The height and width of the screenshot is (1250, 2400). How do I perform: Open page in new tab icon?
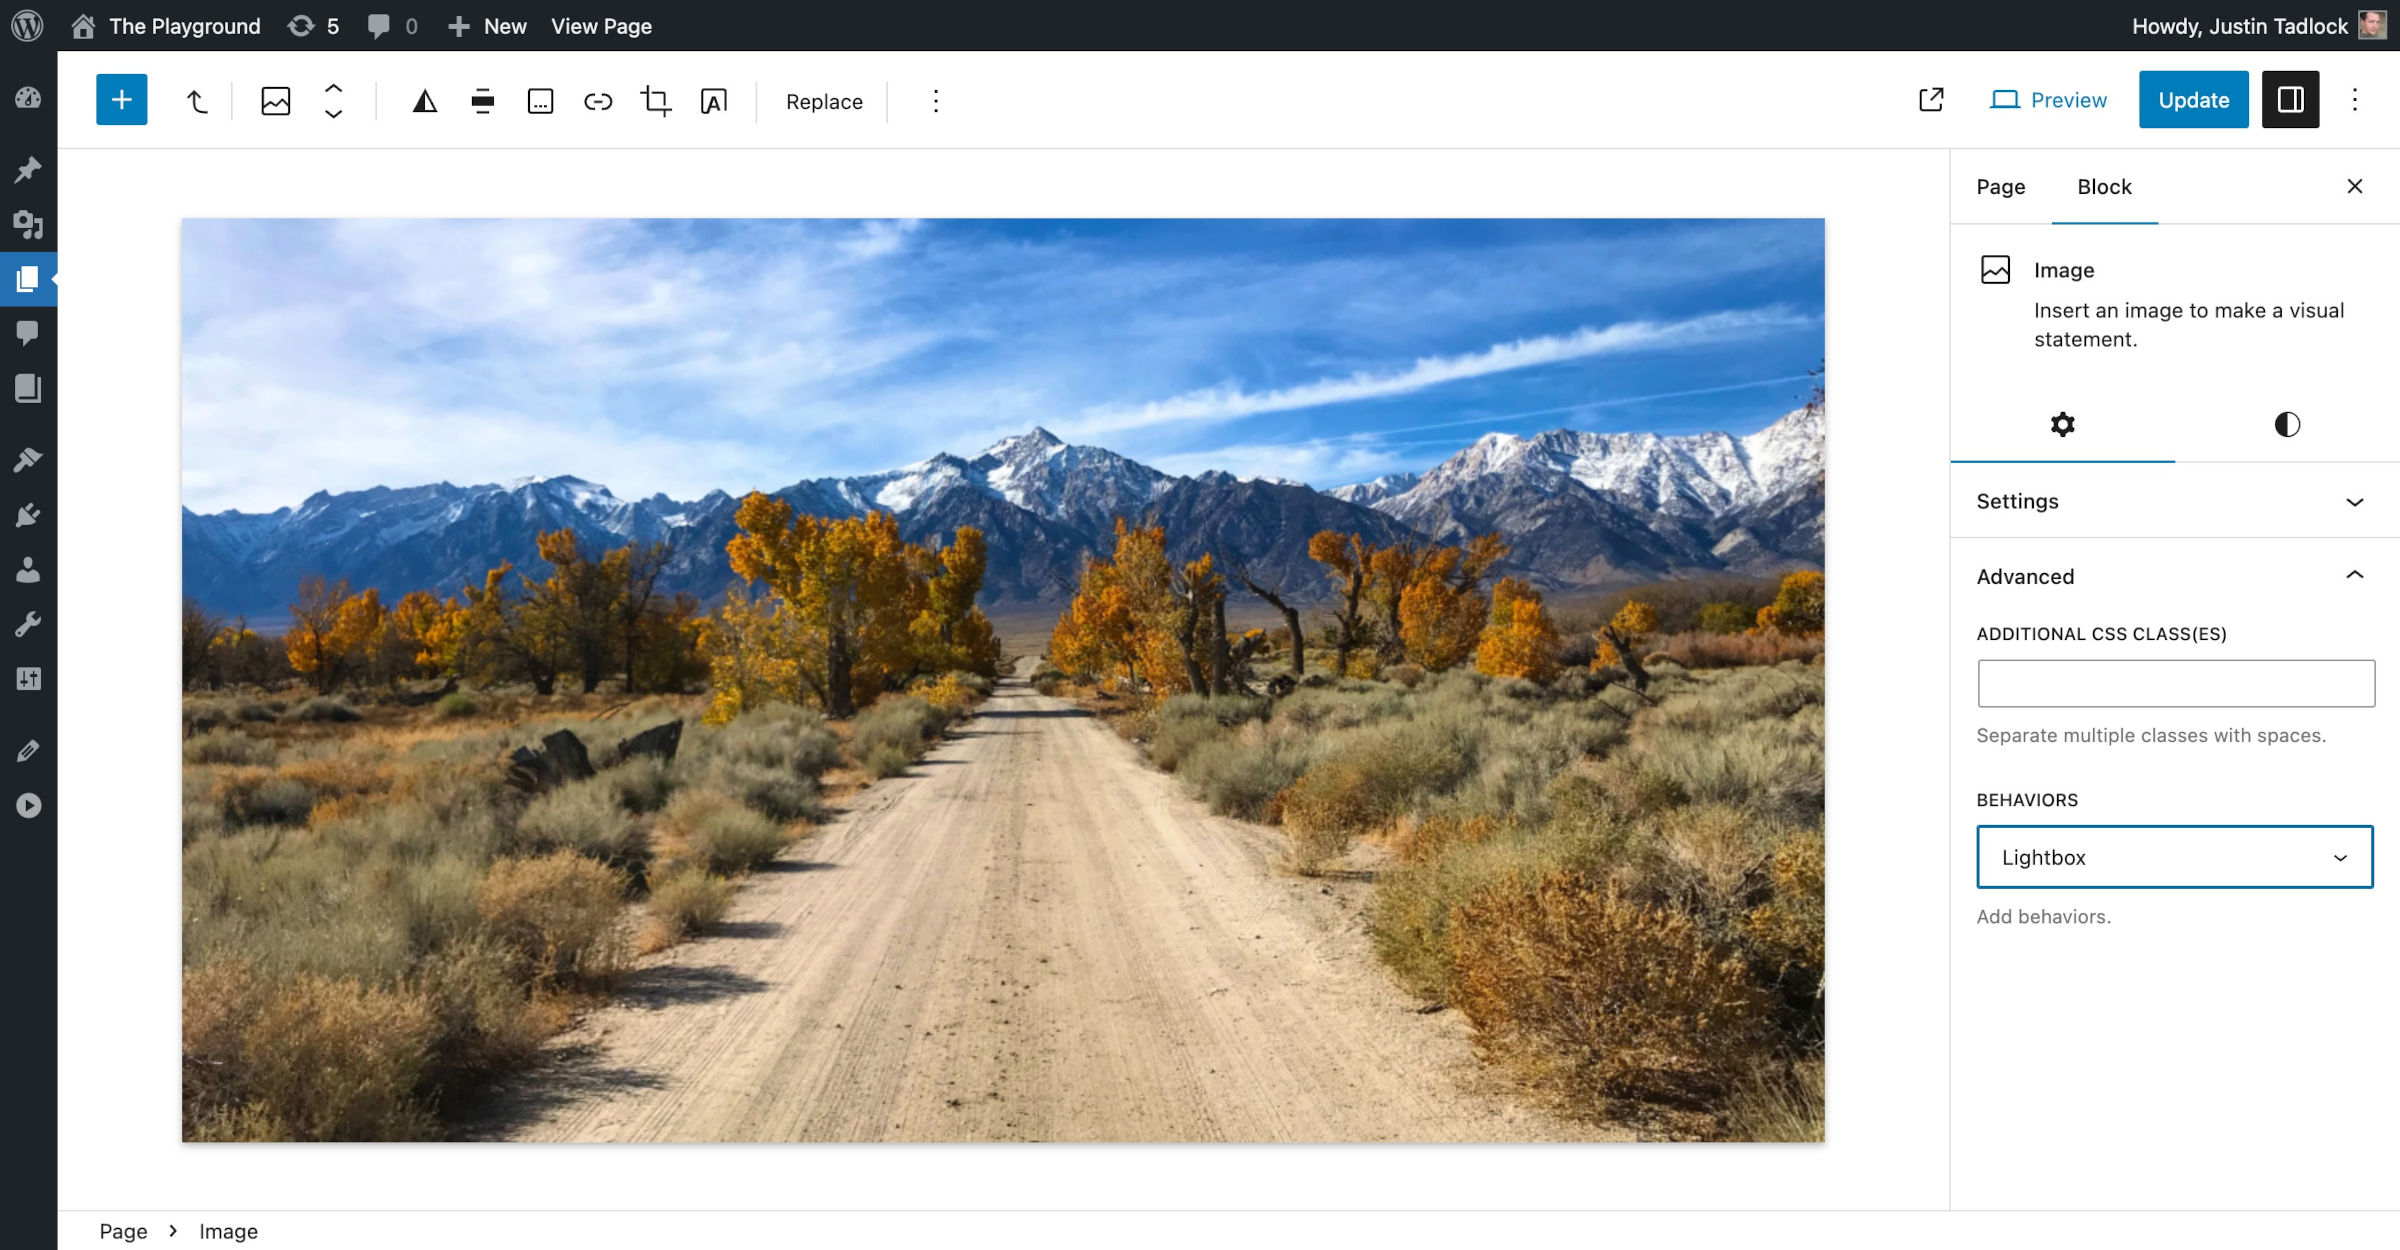click(x=1931, y=99)
